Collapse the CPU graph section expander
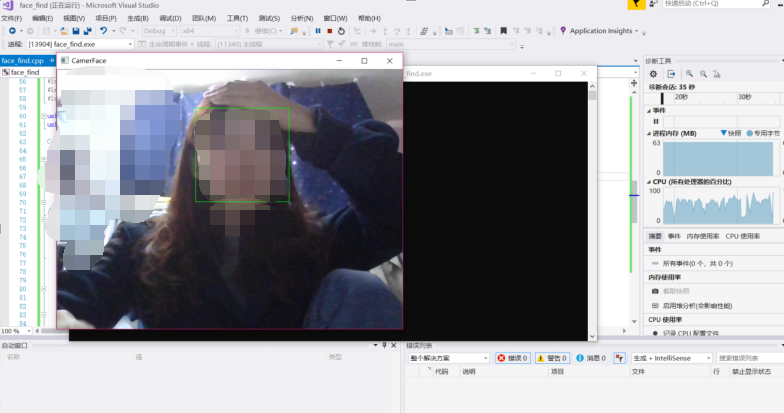This screenshot has width=784, height=413. pyautogui.click(x=650, y=182)
